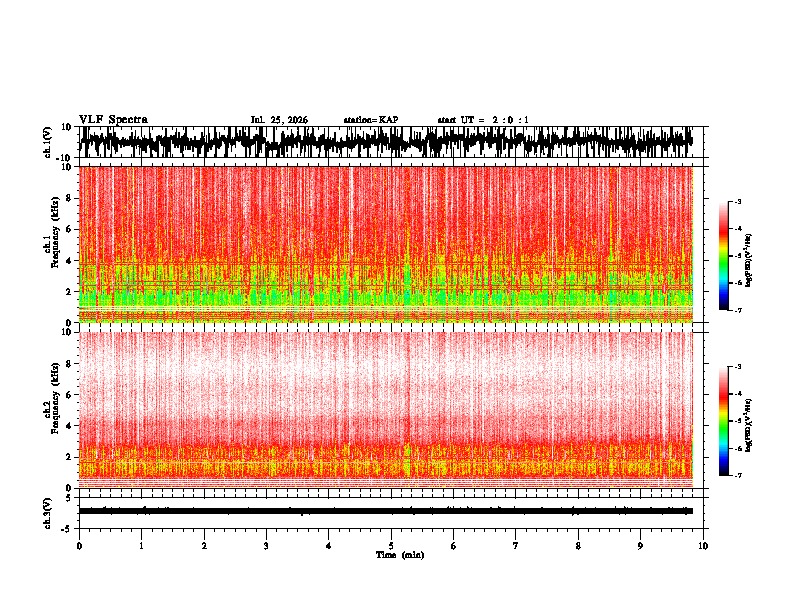
Task: Select the "start UT = 2 : 0 : 1" text
Action: coord(483,120)
